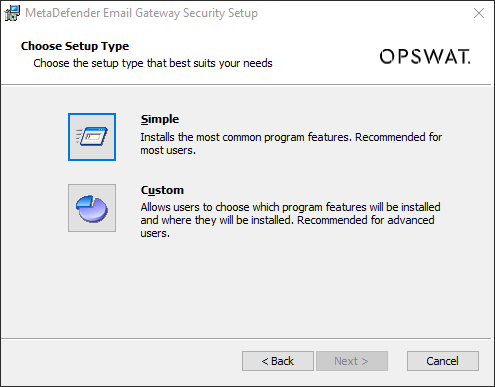Click the MetaDefender Email Gateway Security Setup title
The width and height of the screenshot is (495, 387).
click(141, 13)
